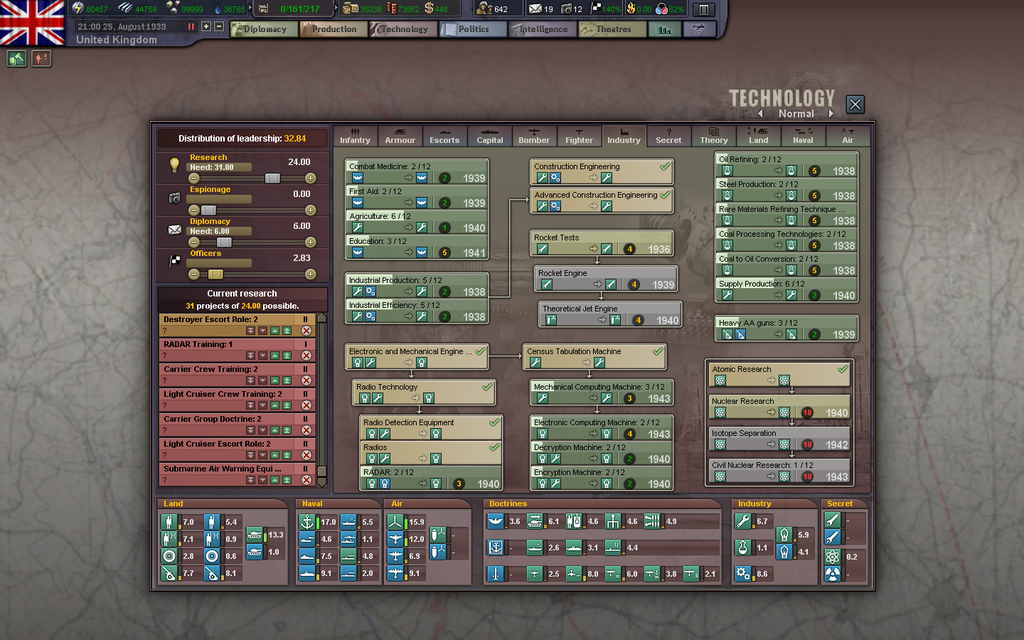Open the top-right menu button
1024x640 pixels.
coord(704,9)
